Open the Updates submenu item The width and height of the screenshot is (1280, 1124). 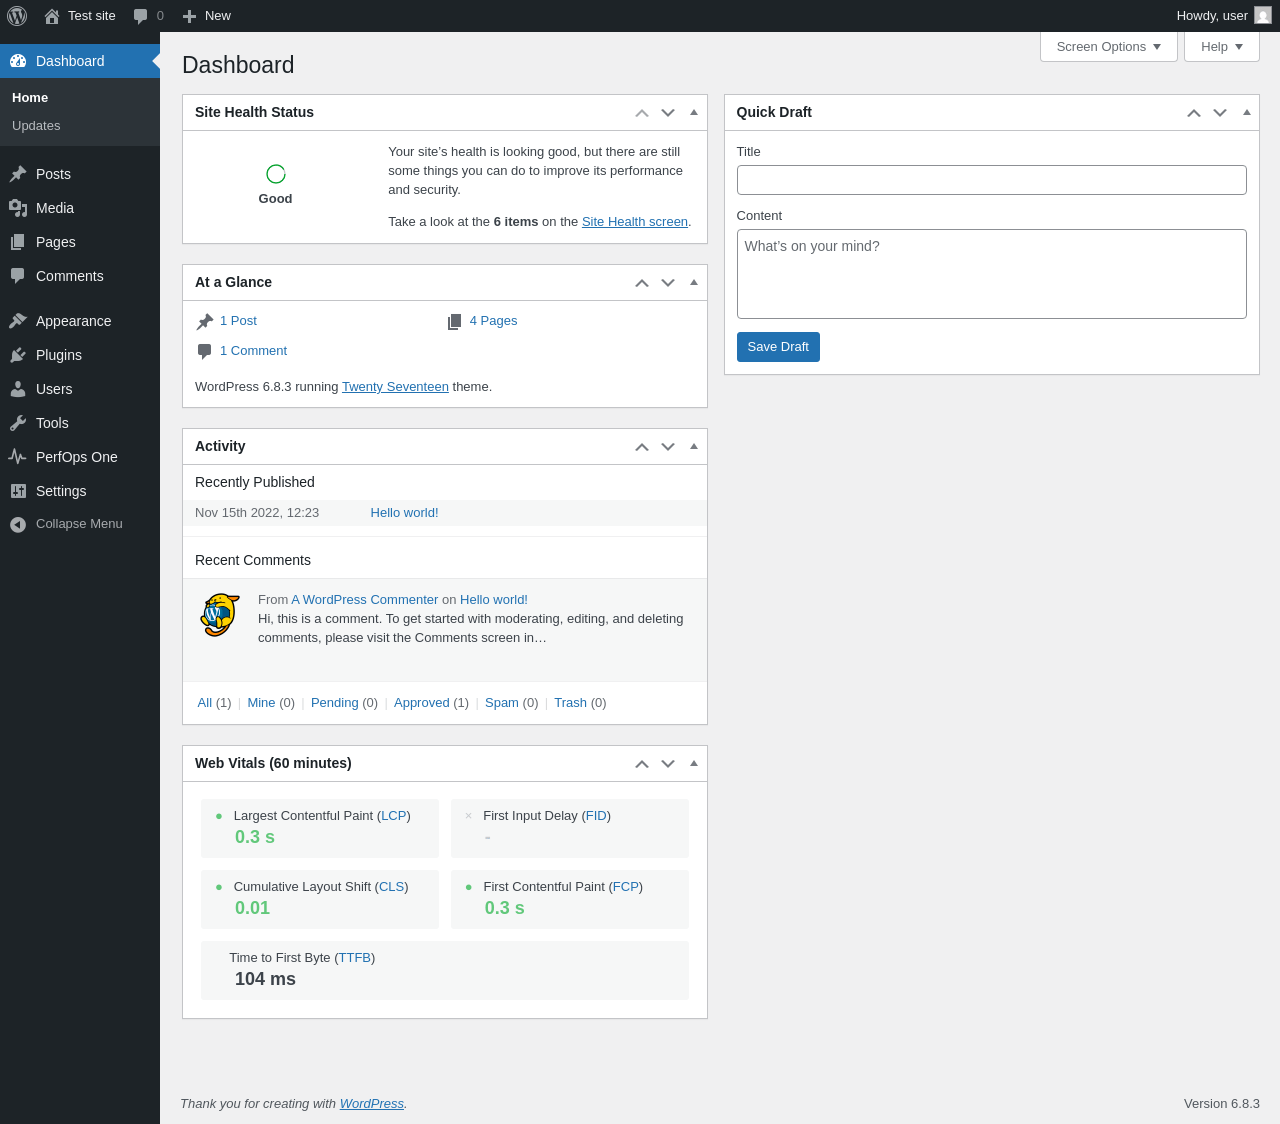pyautogui.click(x=36, y=126)
